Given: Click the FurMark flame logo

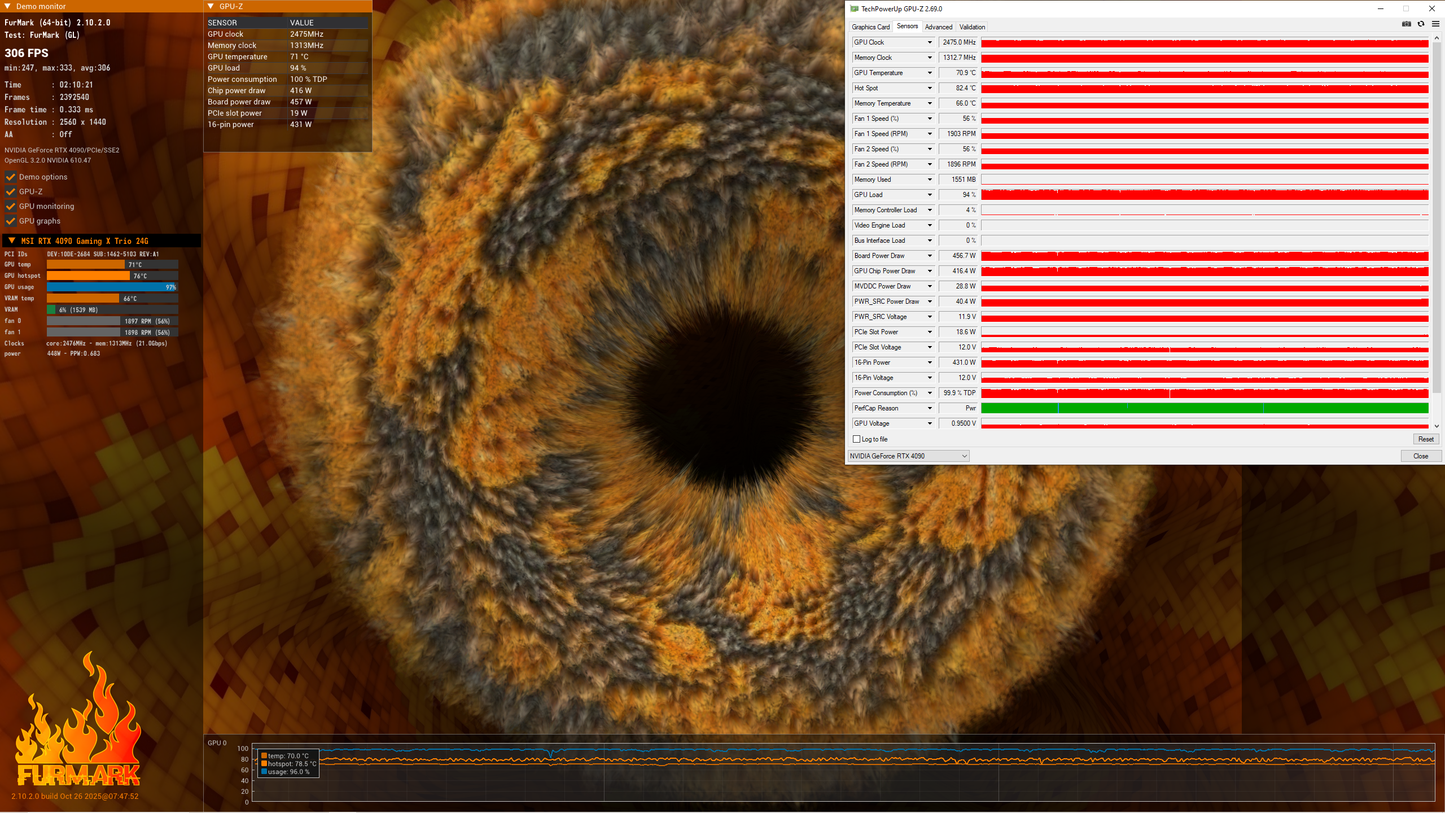Looking at the screenshot, I should (78, 720).
